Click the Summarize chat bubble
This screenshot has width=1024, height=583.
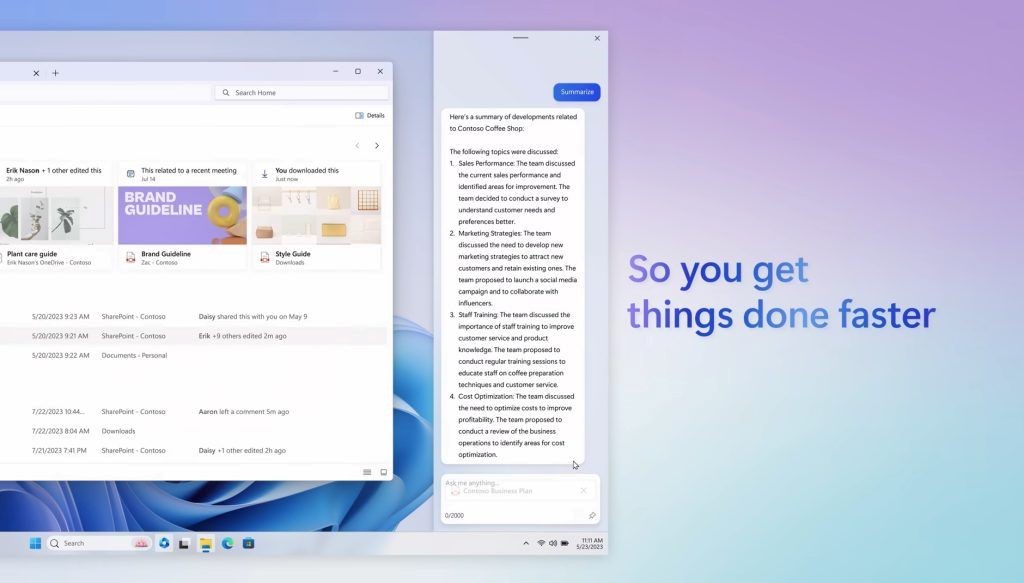(577, 92)
